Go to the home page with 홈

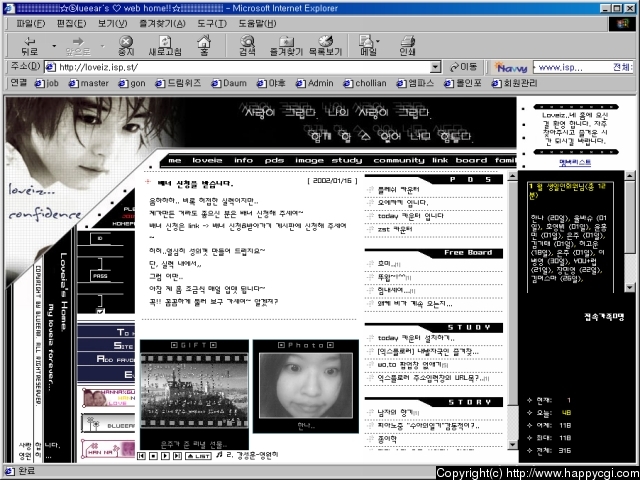pyautogui.click(x=204, y=46)
